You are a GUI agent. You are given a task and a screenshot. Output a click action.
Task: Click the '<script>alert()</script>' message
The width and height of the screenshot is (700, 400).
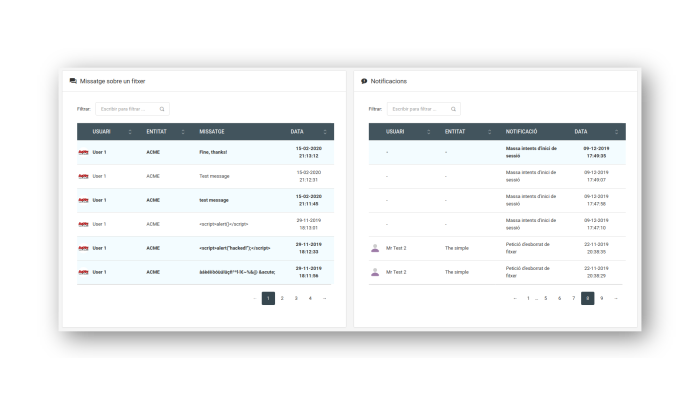click(x=224, y=224)
